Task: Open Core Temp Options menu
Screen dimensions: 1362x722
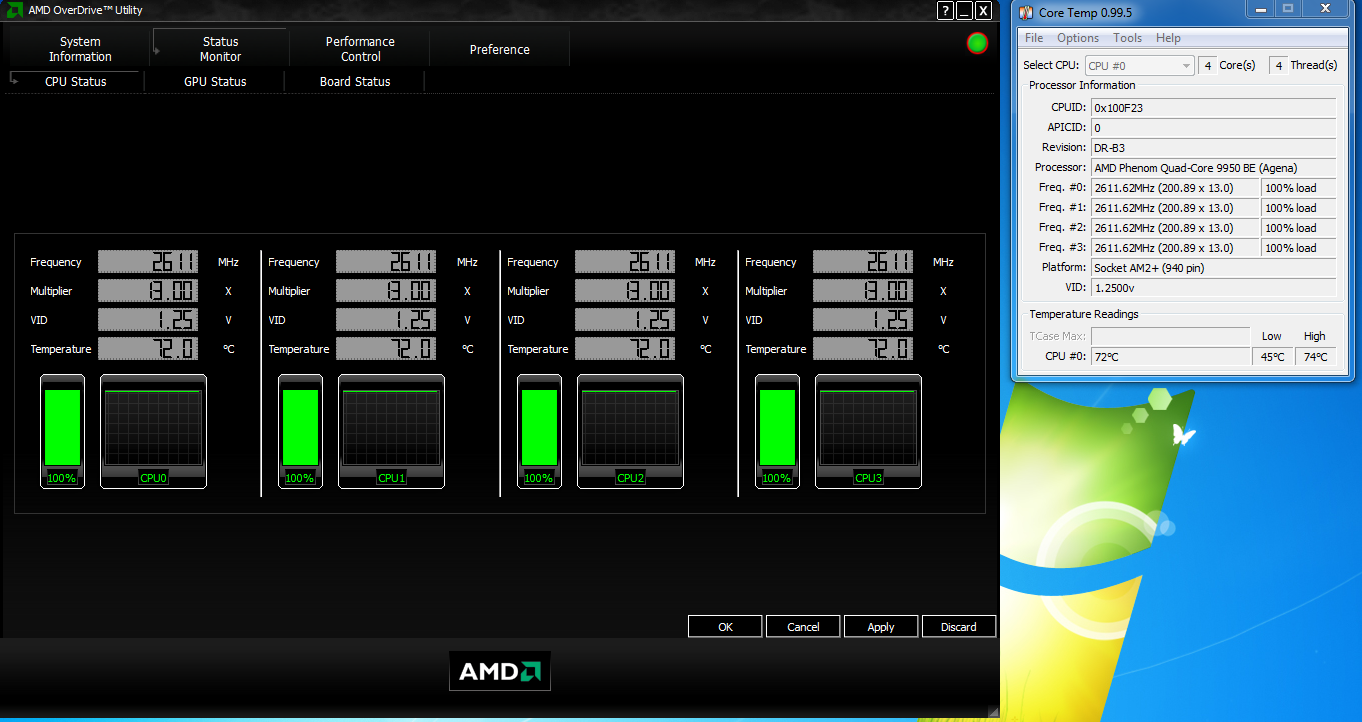Action: [x=1078, y=38]
